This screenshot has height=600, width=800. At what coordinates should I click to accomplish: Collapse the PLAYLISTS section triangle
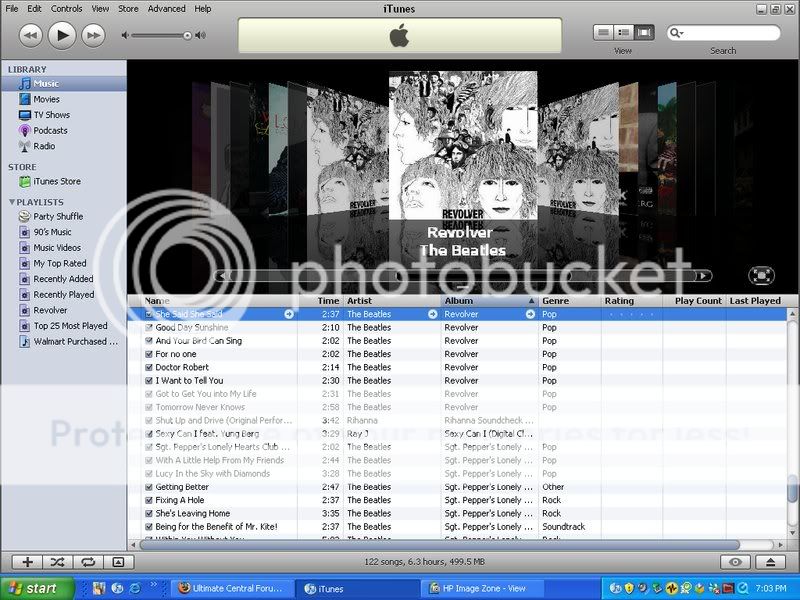11,202
